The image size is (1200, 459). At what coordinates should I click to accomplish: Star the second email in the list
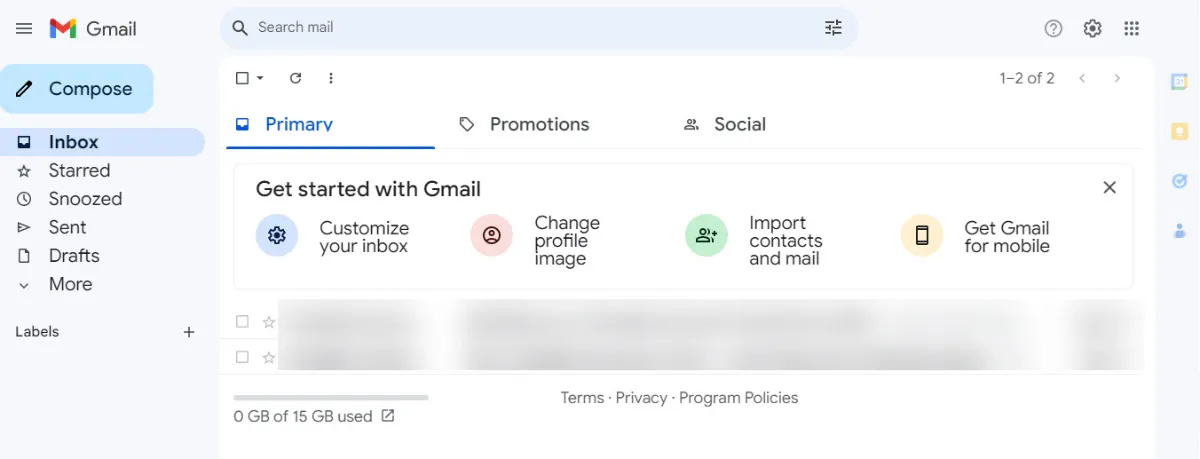click(x=268, y=357)
